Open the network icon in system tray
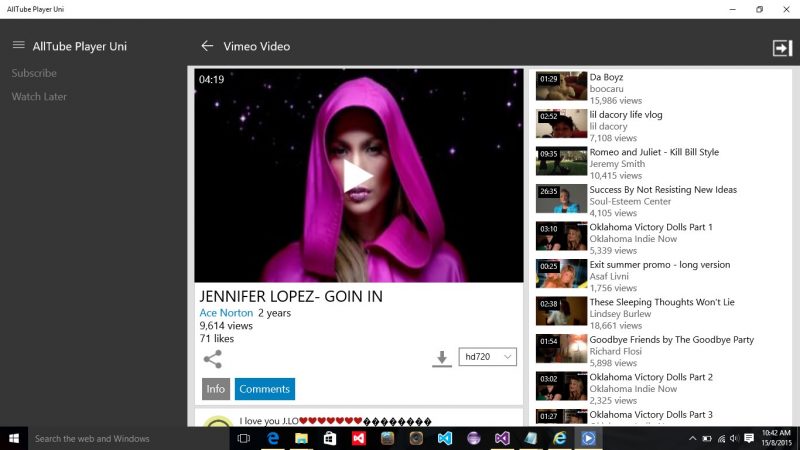The height and width of the screenshot is (450, 800). (721, 438)
